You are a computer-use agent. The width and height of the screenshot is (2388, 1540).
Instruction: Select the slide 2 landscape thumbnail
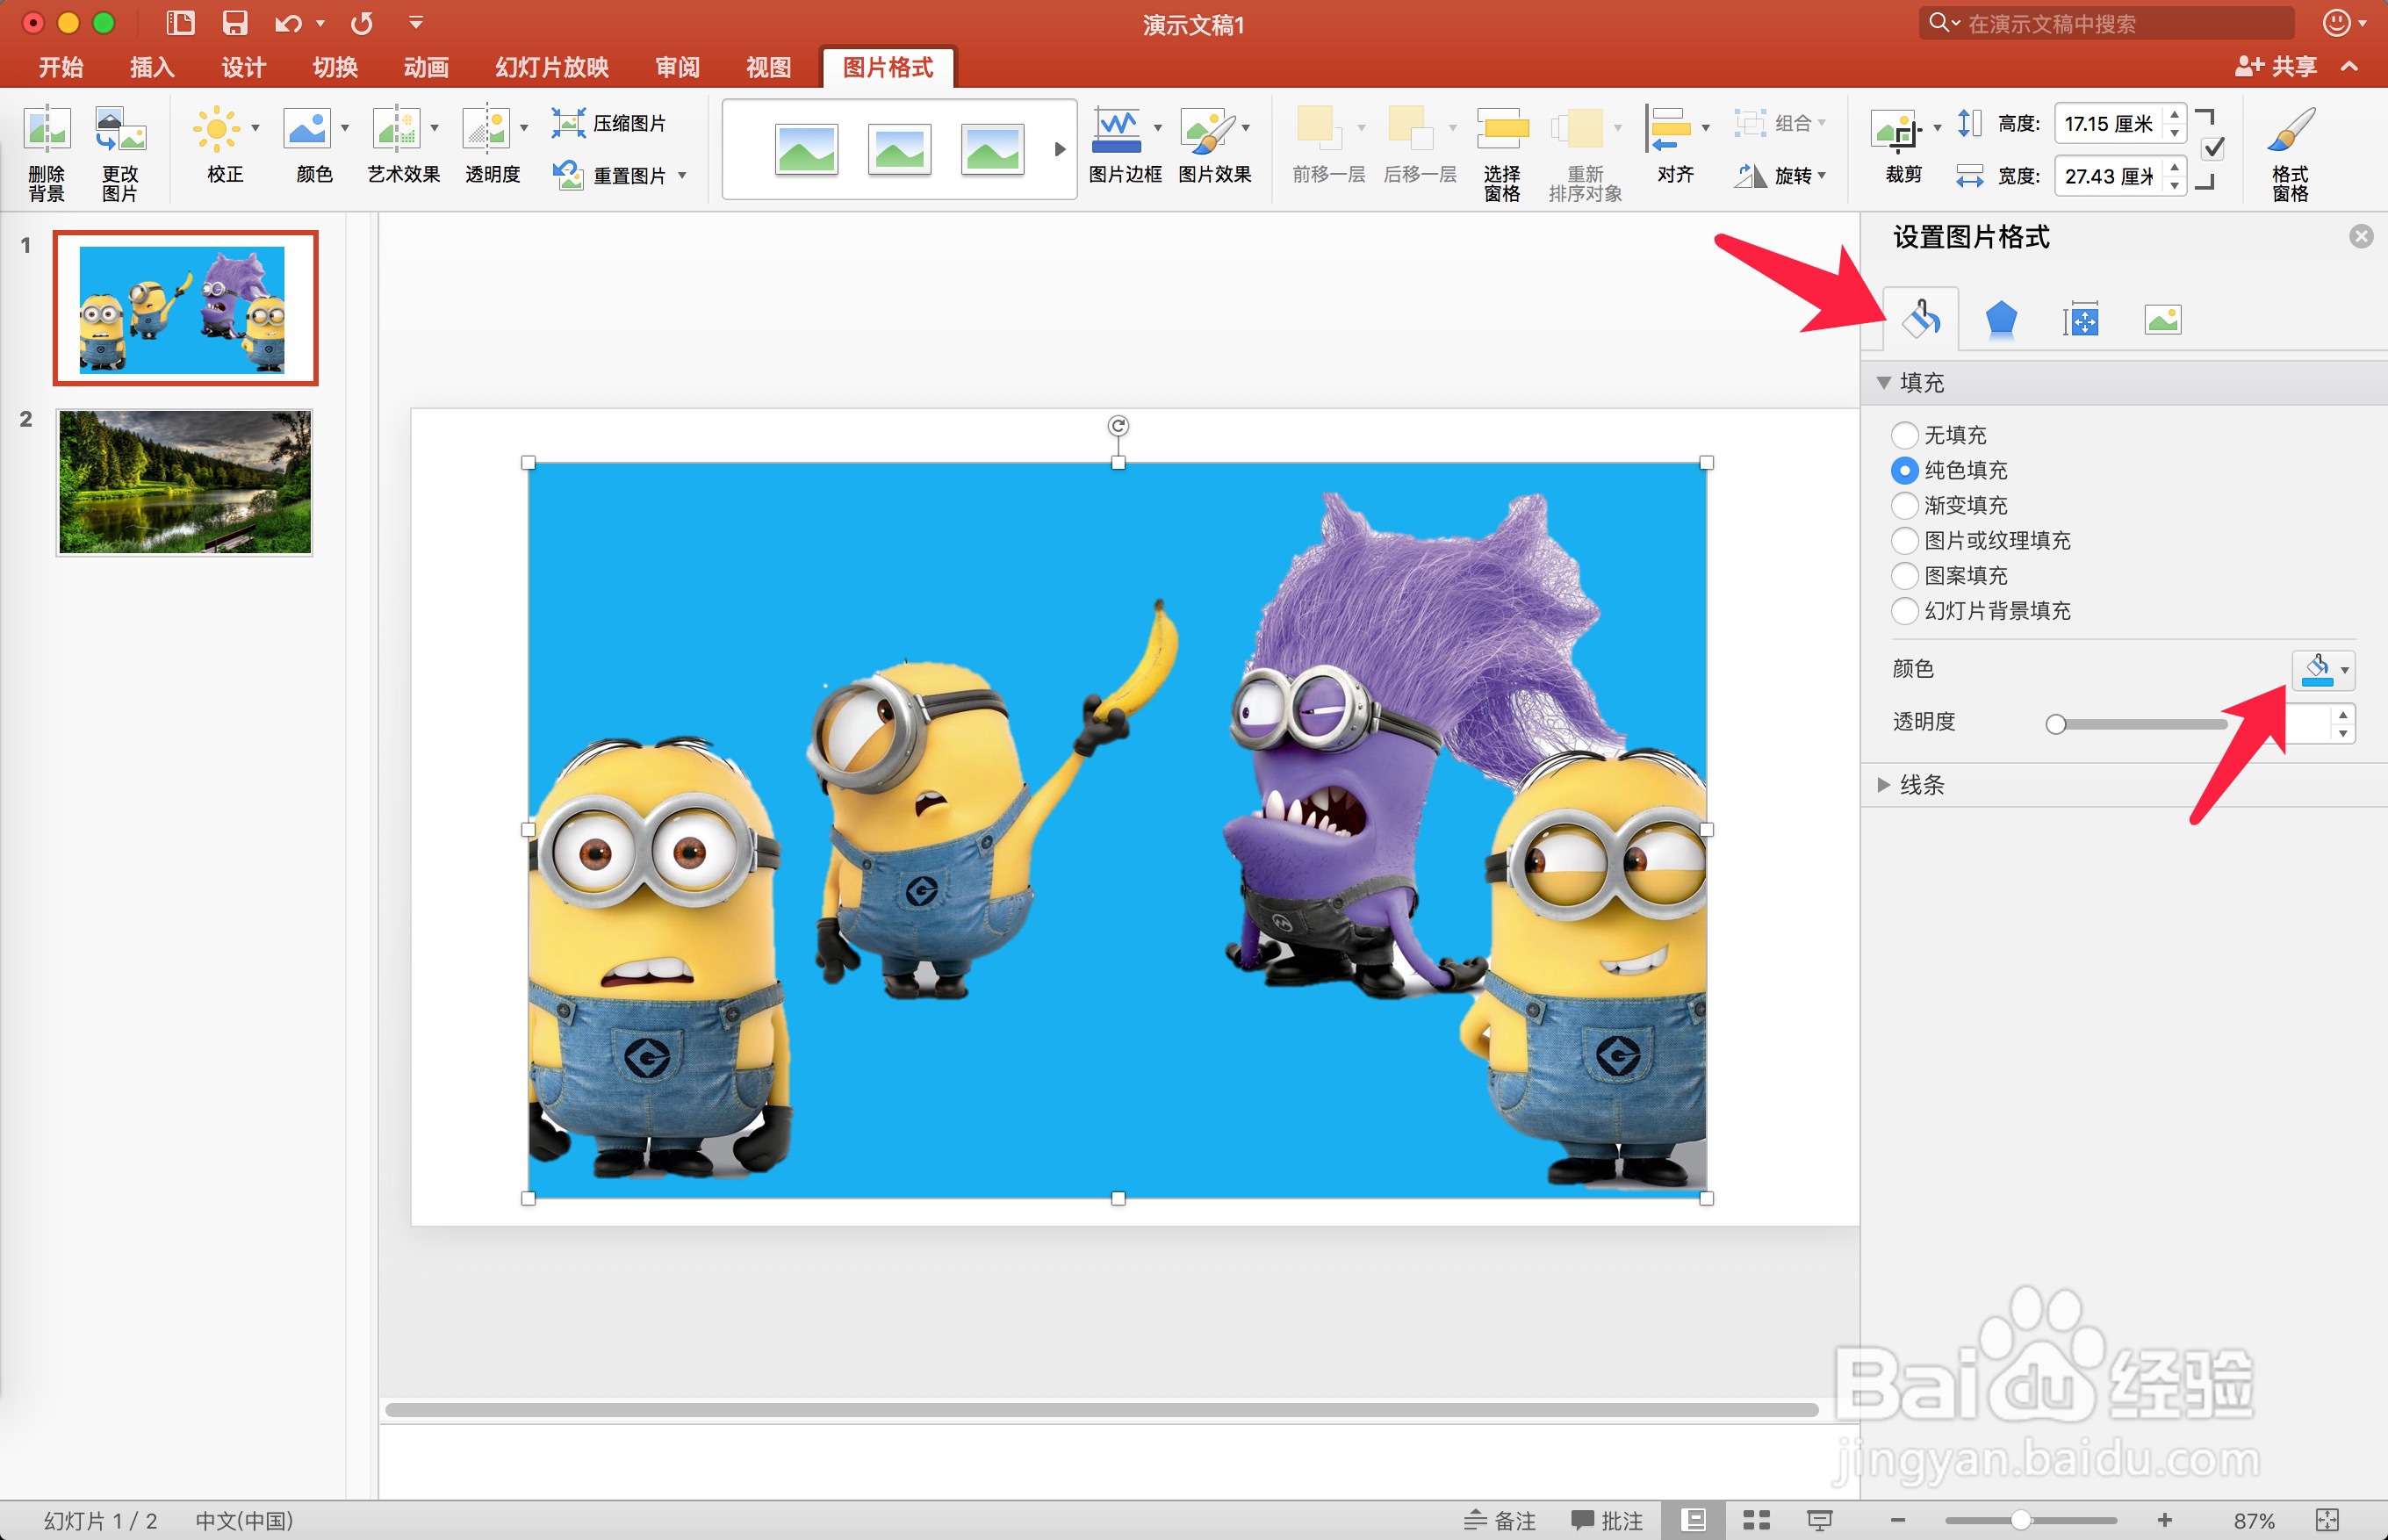(x=185, y=482)
